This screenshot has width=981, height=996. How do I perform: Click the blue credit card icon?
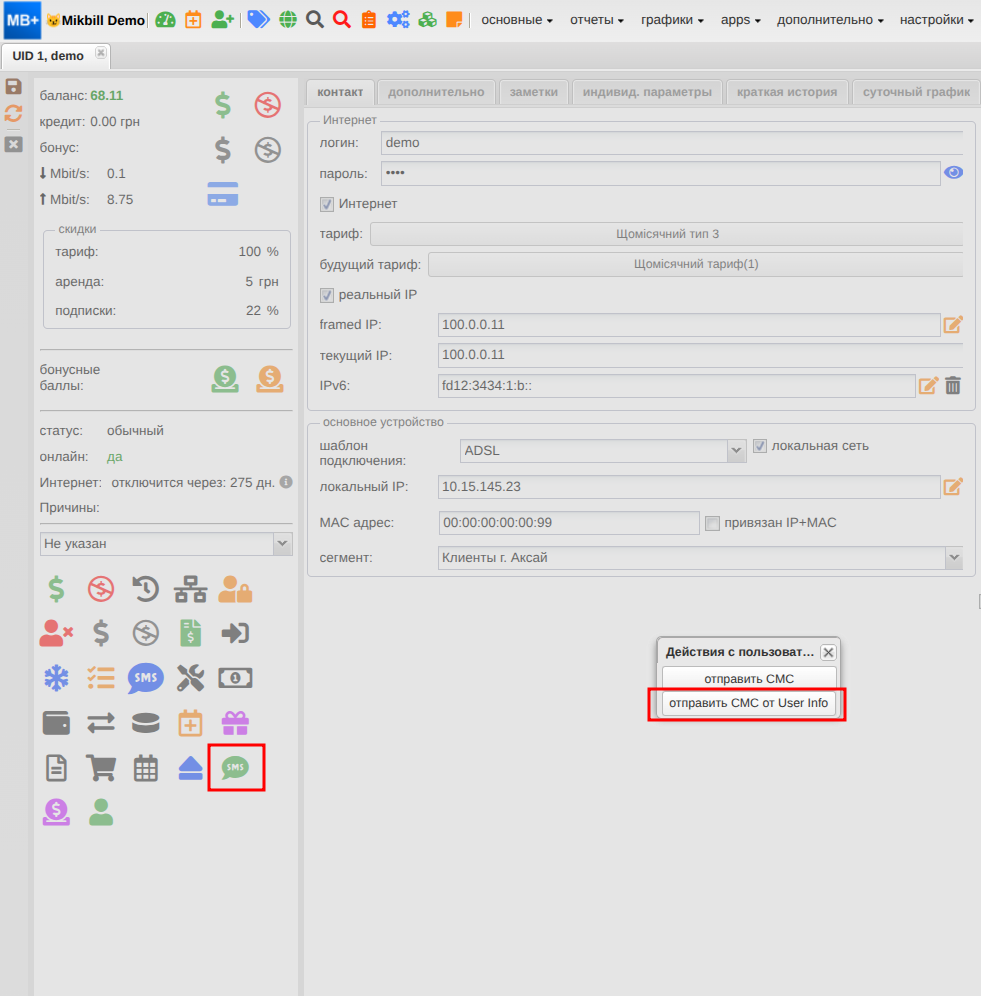[222, 194]
